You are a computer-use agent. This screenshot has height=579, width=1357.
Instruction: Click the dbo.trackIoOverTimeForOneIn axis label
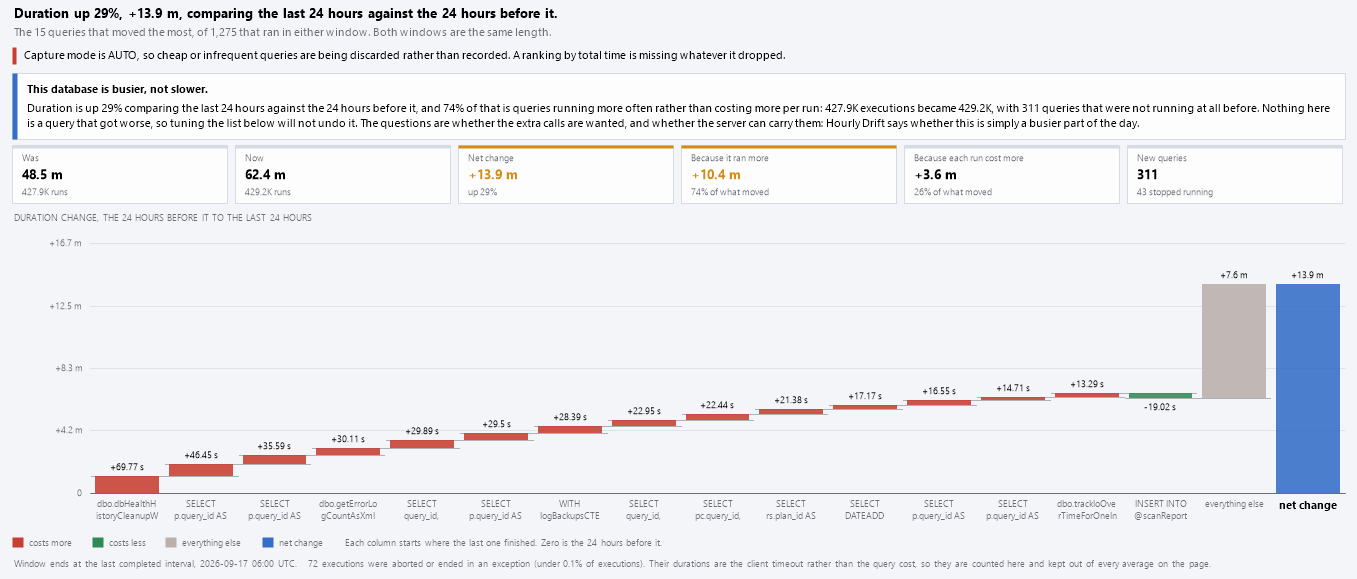pyautogui.click(x=1086, y=510)
